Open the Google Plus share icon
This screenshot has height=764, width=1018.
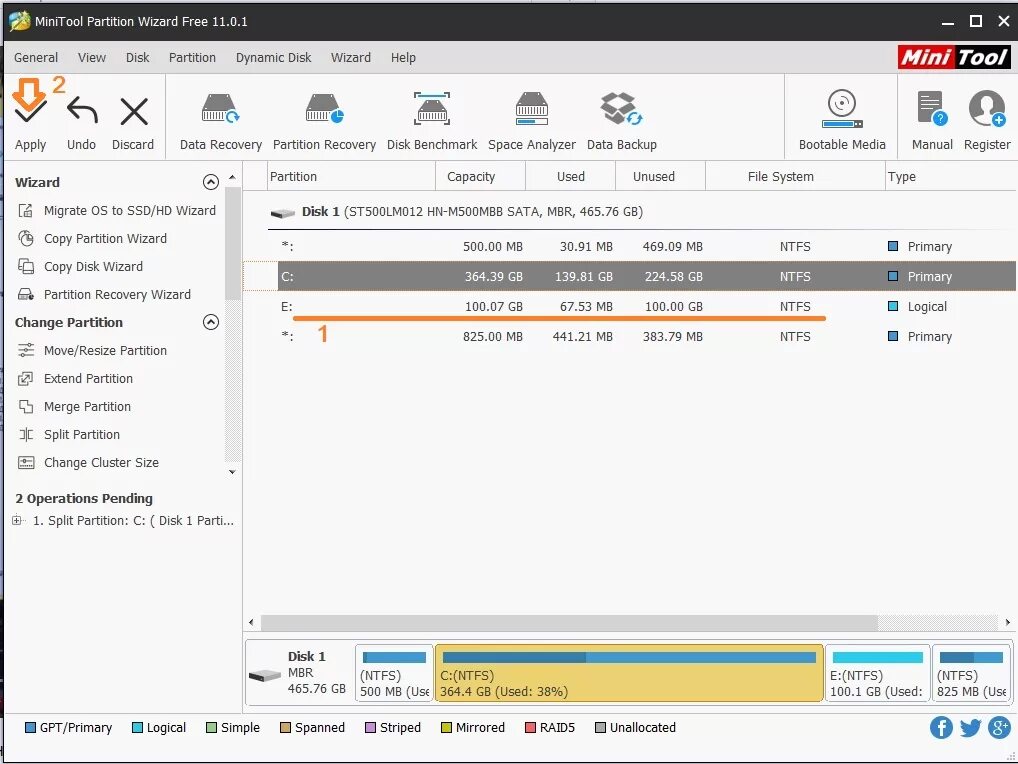[x=999, y=728]
